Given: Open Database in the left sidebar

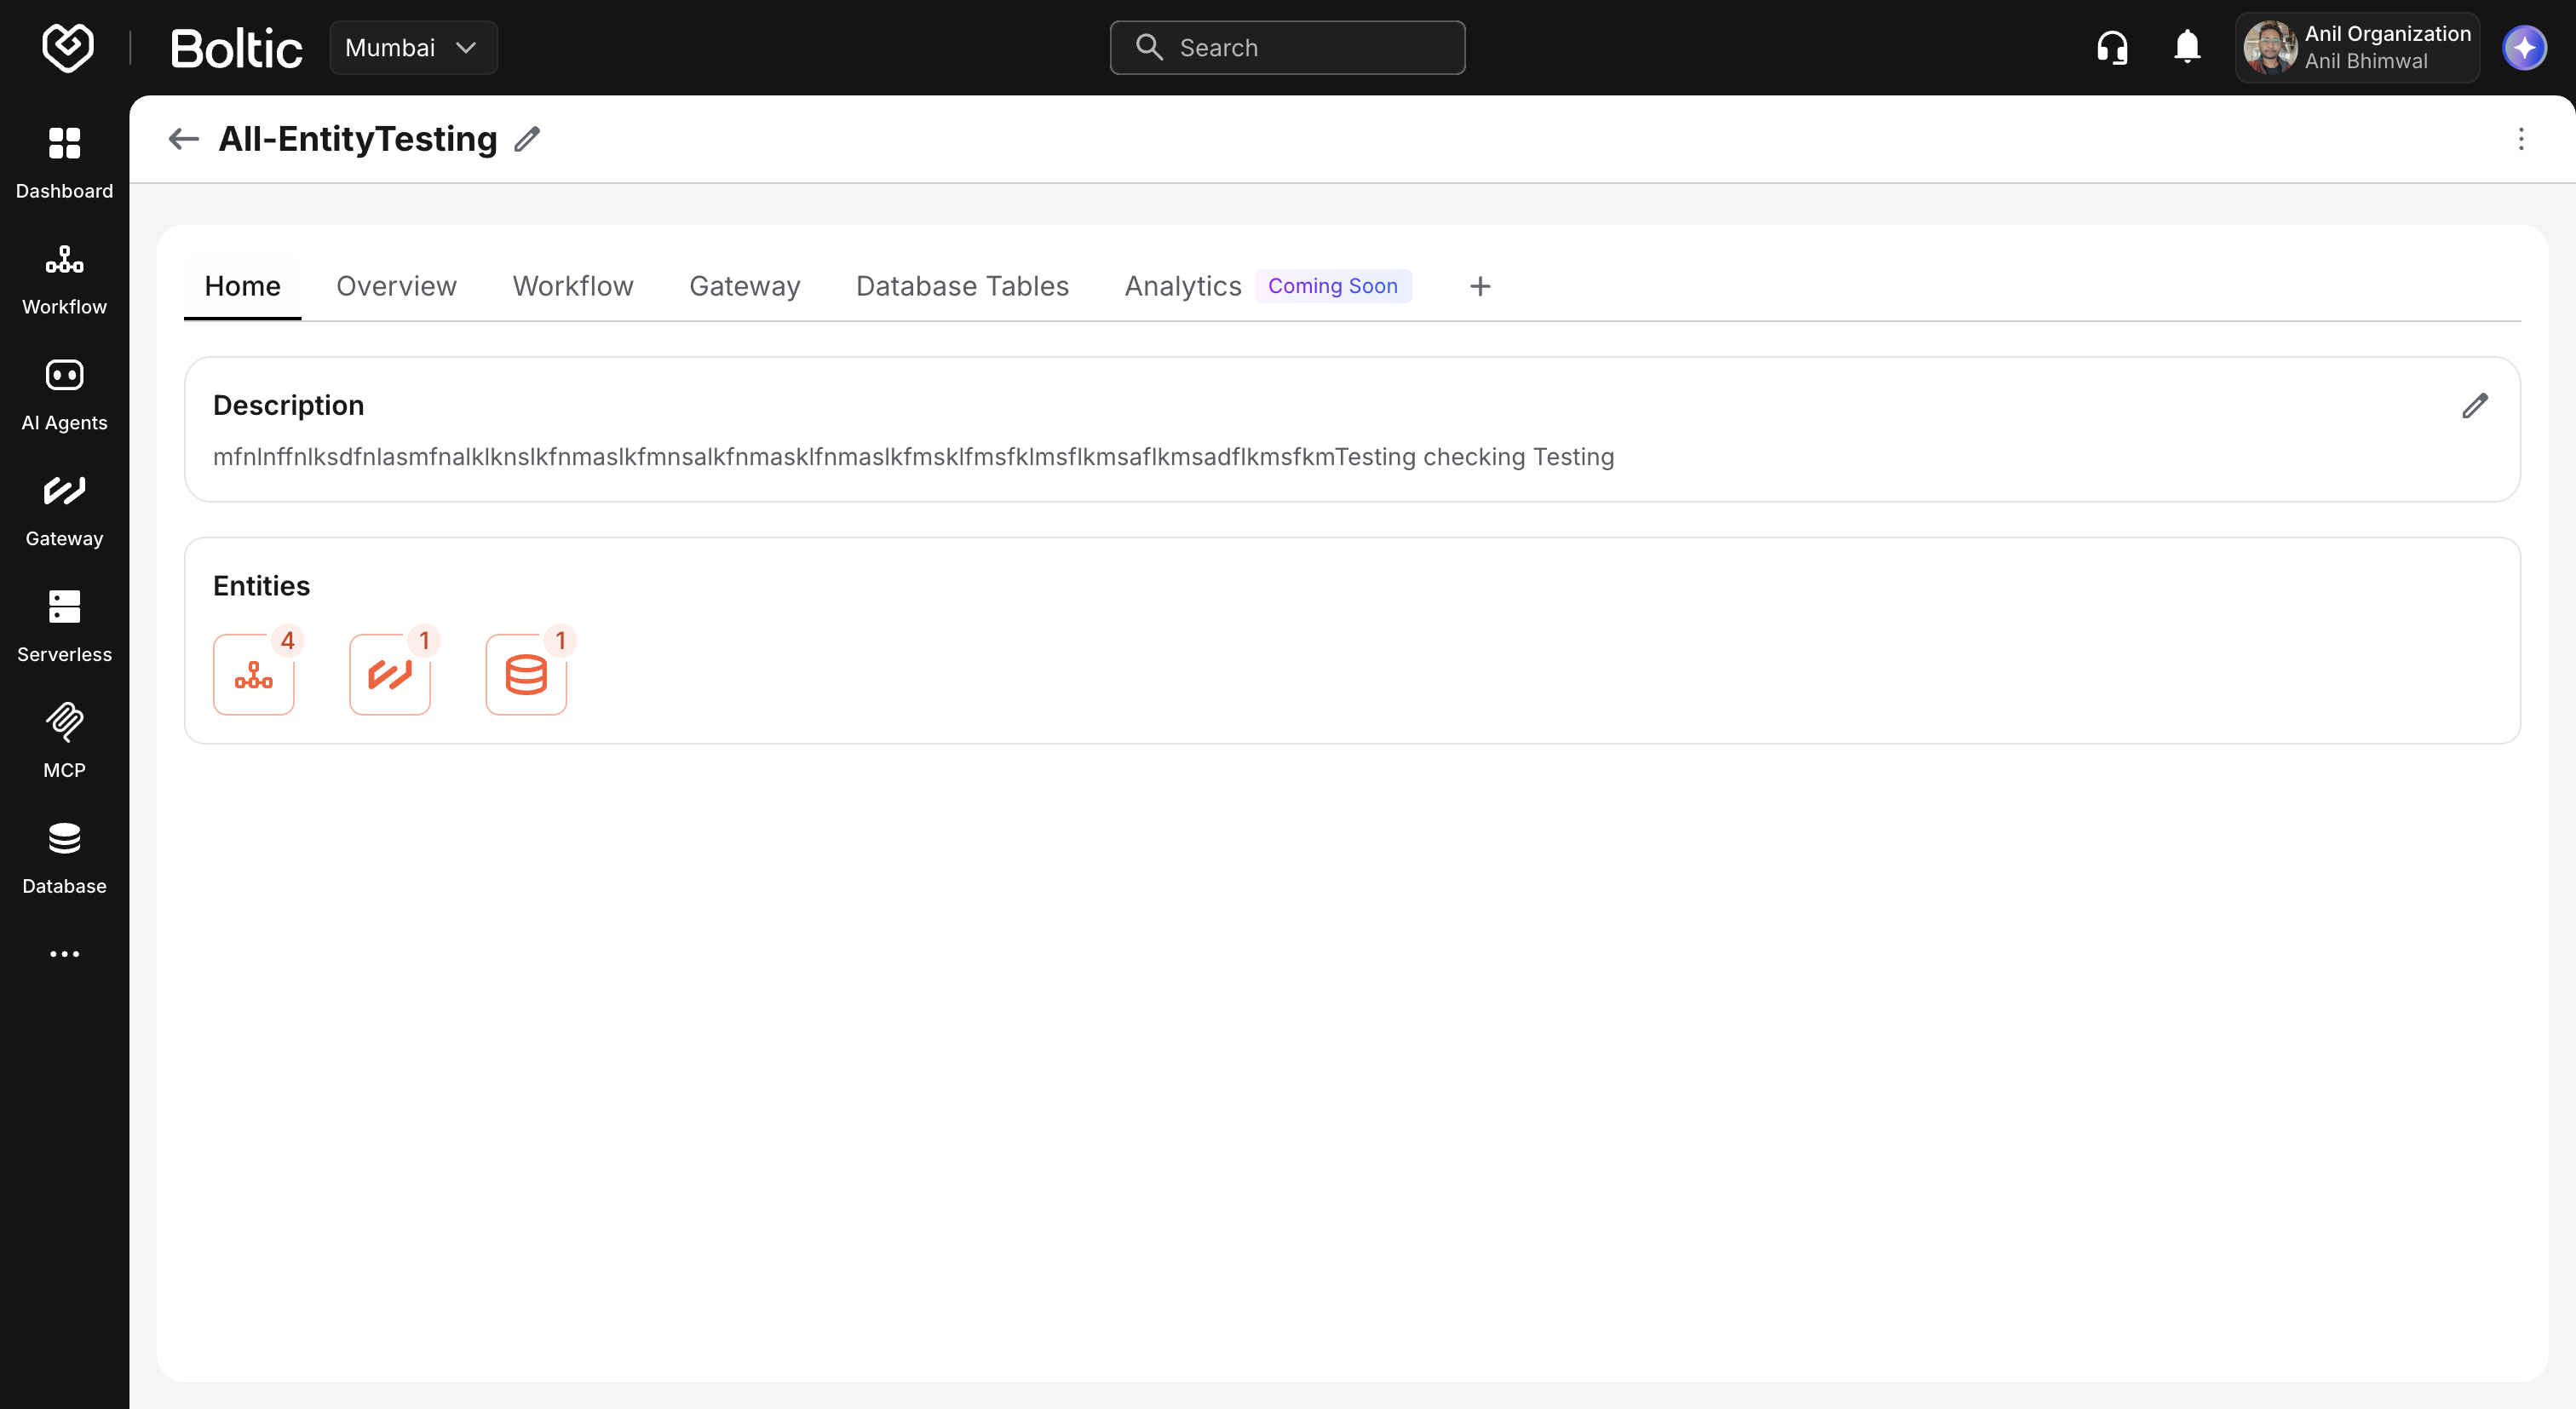Looking at the screenshot, I should [x=64, y=859].
